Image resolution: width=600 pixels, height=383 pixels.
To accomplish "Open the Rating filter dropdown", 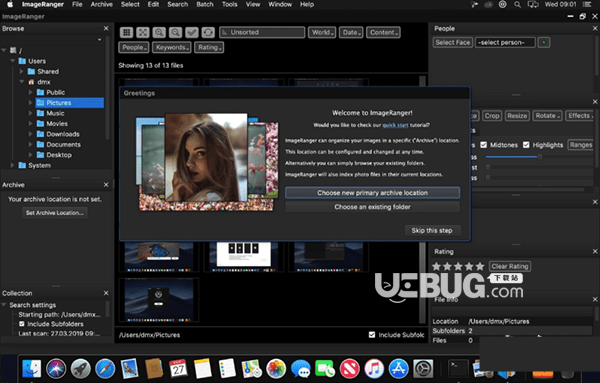I will pyautogui.click(x=209, y=47).
